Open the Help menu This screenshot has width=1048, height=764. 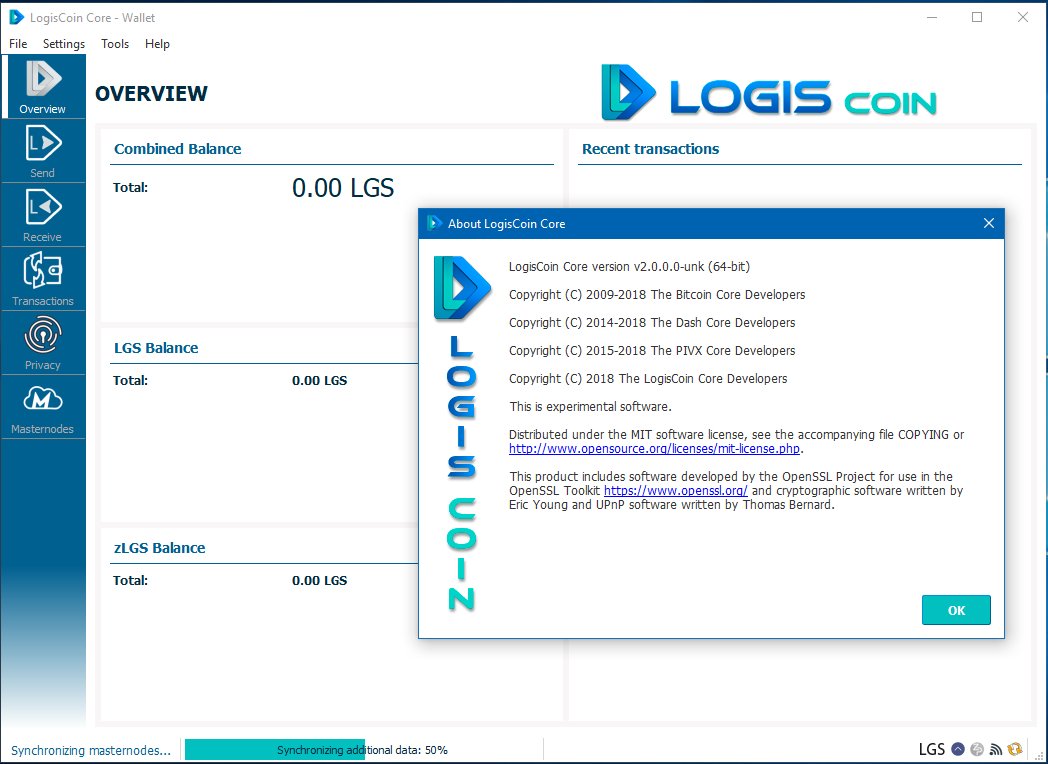157,43
